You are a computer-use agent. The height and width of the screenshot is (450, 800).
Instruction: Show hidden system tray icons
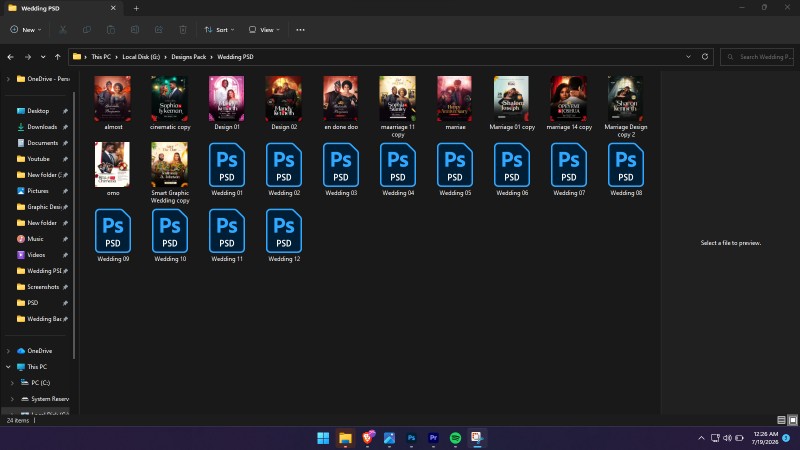(x=701, y=438)
